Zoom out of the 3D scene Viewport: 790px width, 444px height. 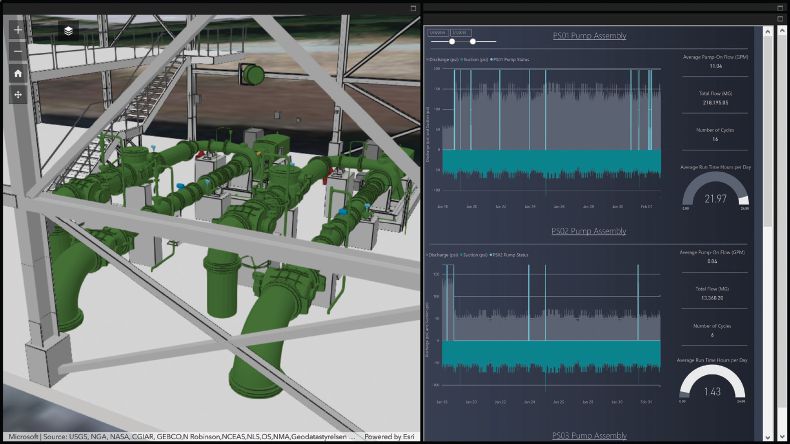pyautogui.click(x=18, y=51)
